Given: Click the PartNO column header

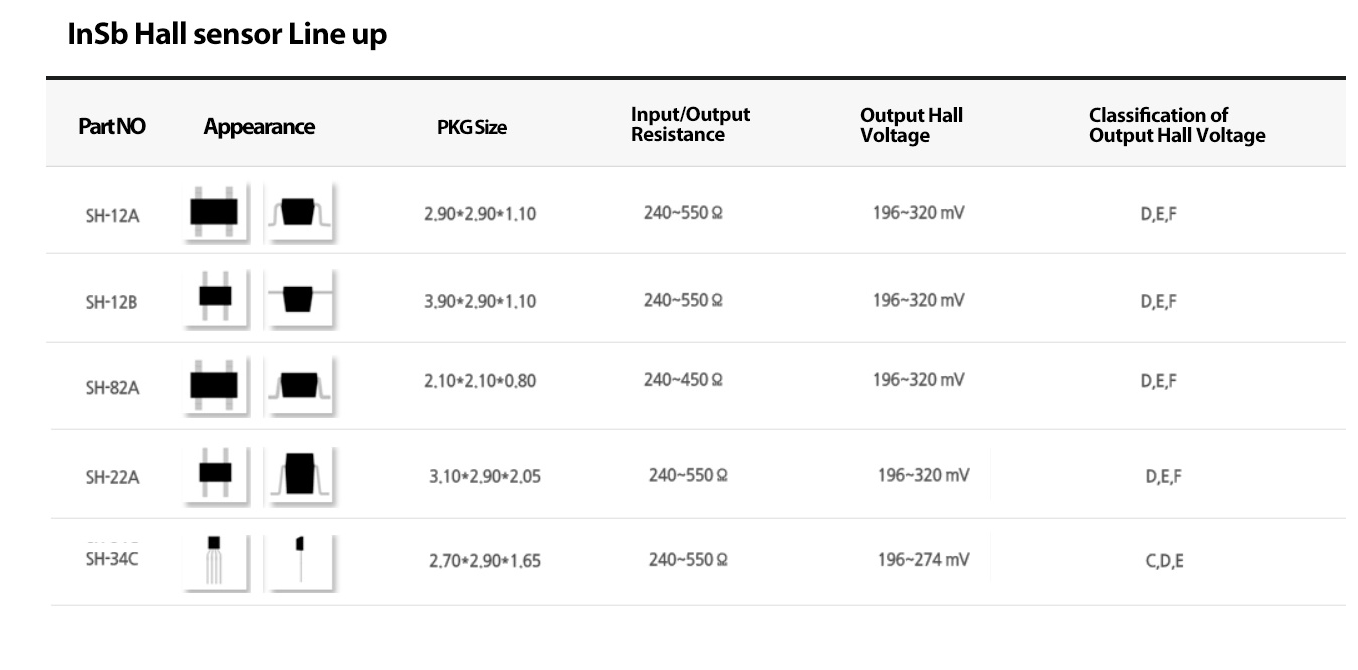Looking at the screenshot, I should (x=112, y=127).
